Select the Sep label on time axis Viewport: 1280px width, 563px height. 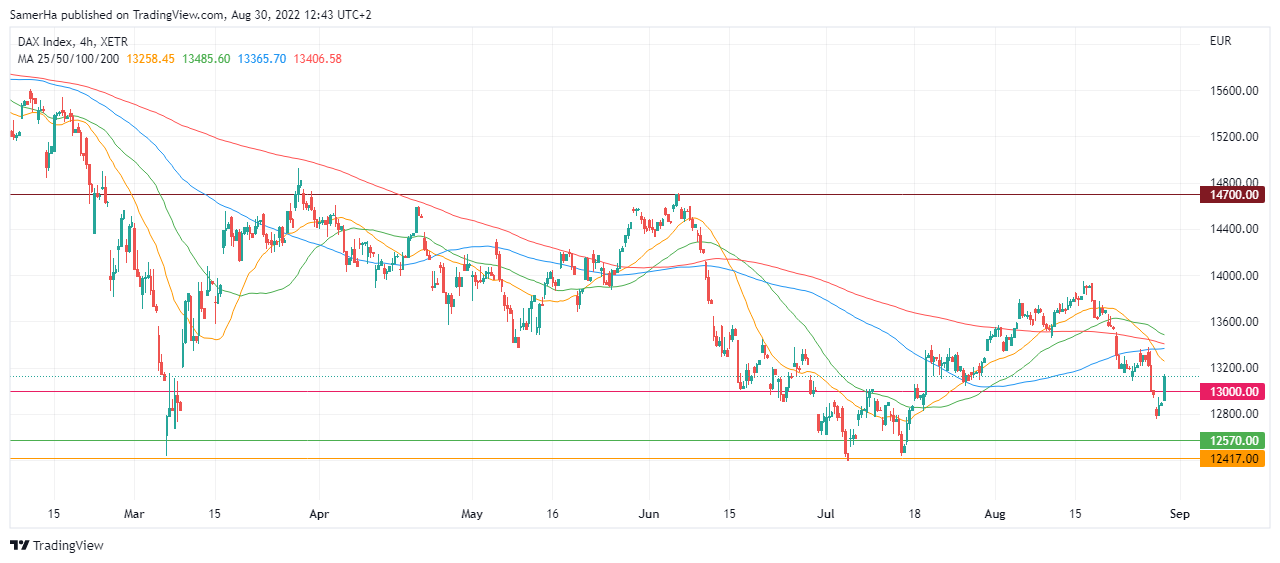[1179, 514]
